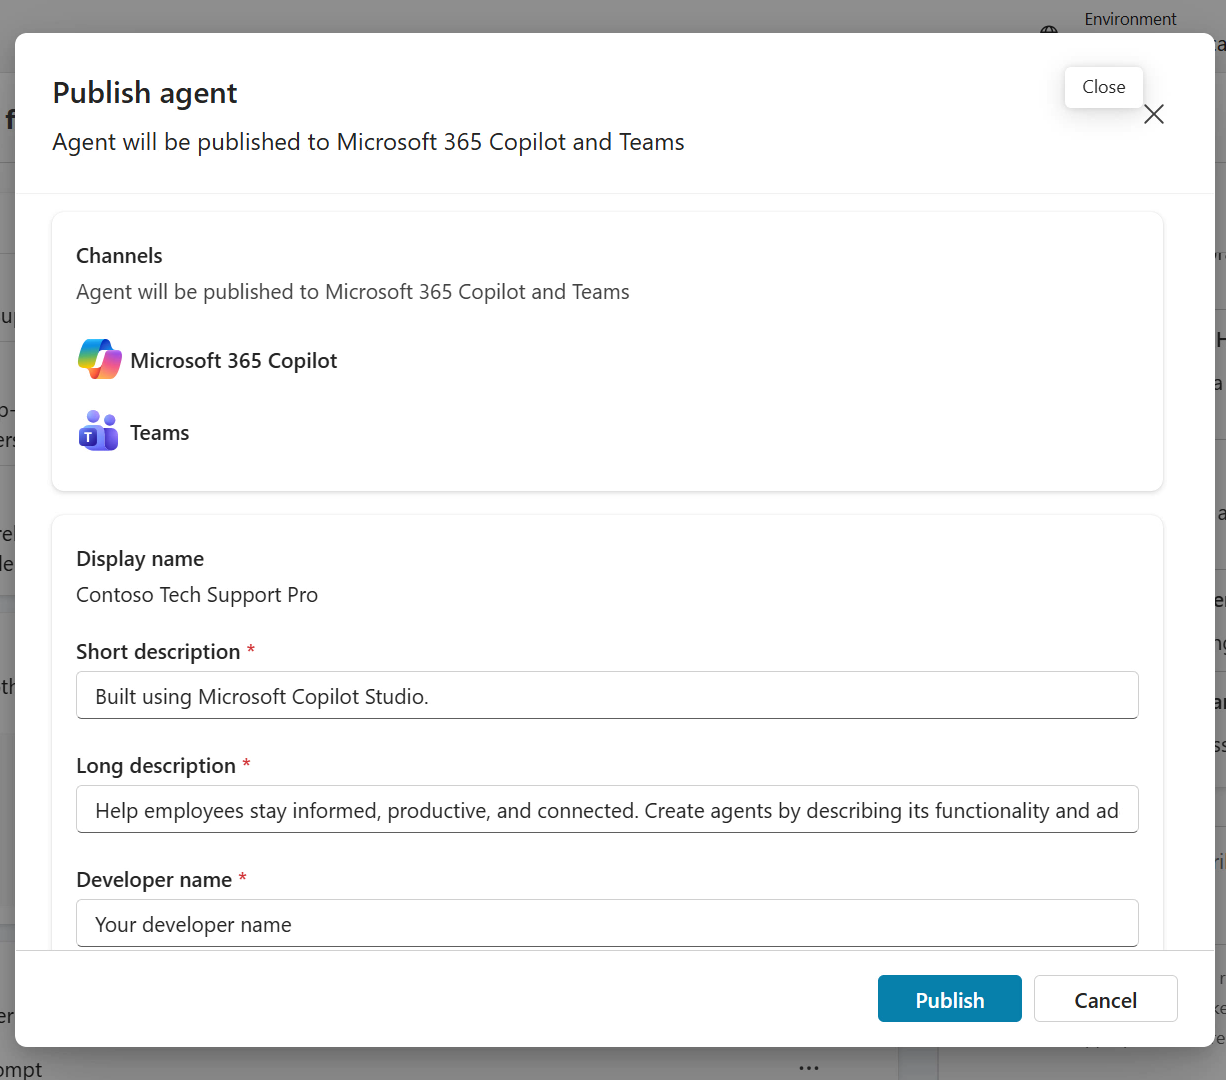Open the ellipsis menu below the dialog
Image resolution: width=1226 pixels, height=1080 pixels.
[x=809, y=1067]
